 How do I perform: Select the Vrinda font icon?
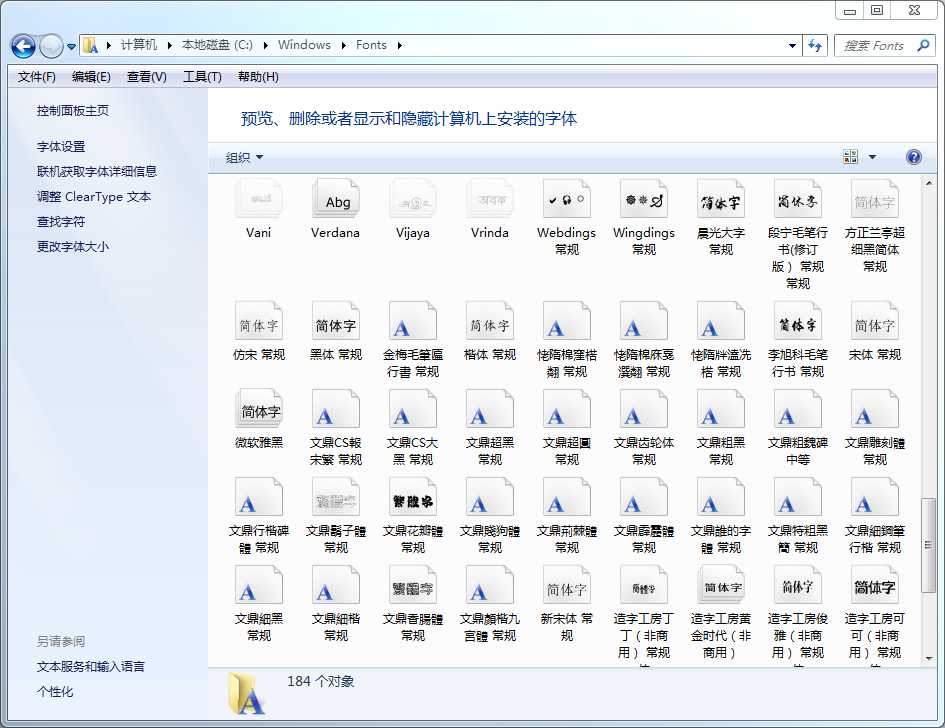click(x=490, y=199)
